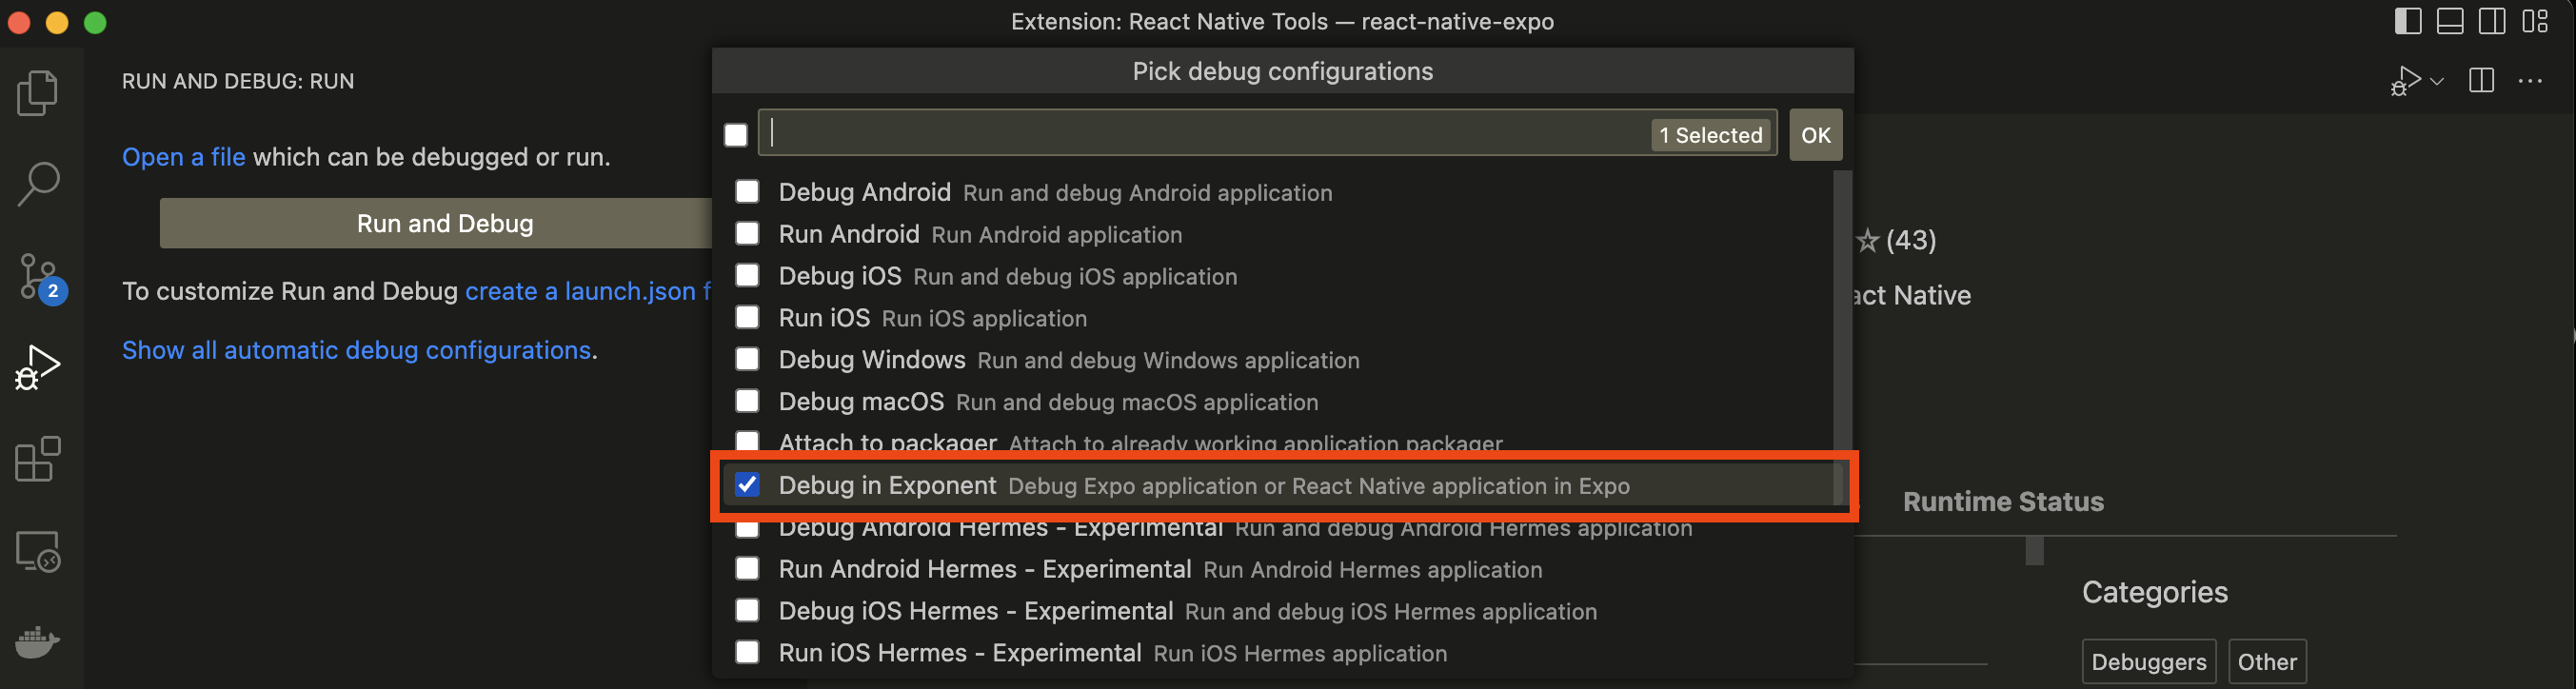The image size is (2576, 689).
Task: Open the Run and Debug view
Action: (x=38, y=368)
